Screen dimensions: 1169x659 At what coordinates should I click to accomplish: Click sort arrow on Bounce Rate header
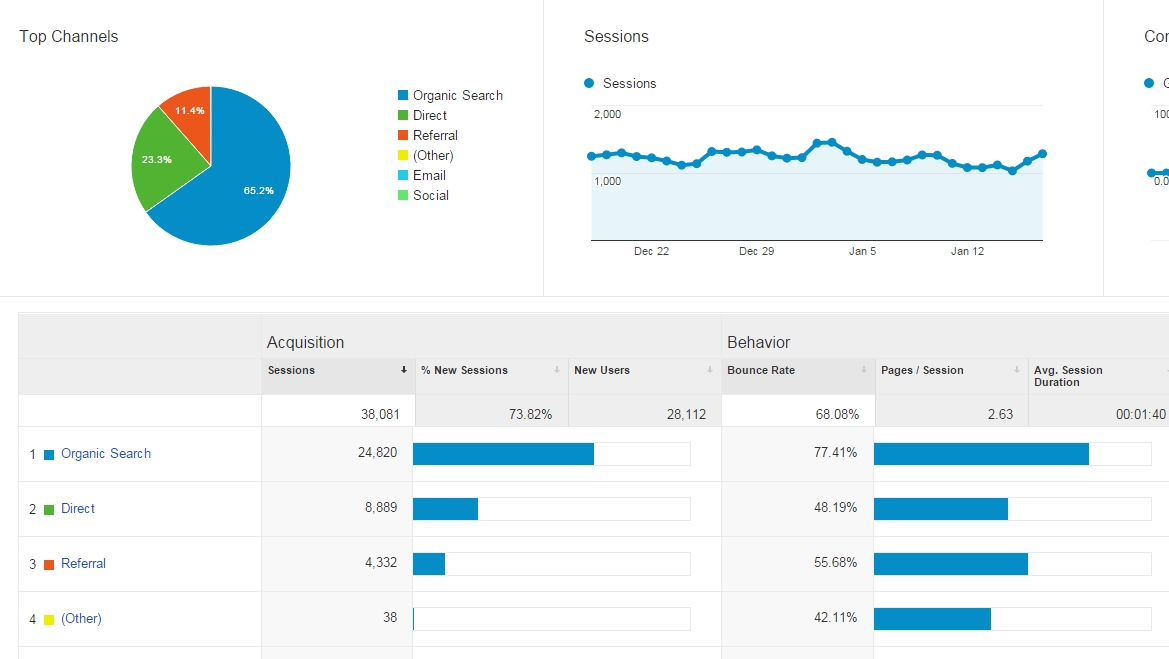point(864,370)
